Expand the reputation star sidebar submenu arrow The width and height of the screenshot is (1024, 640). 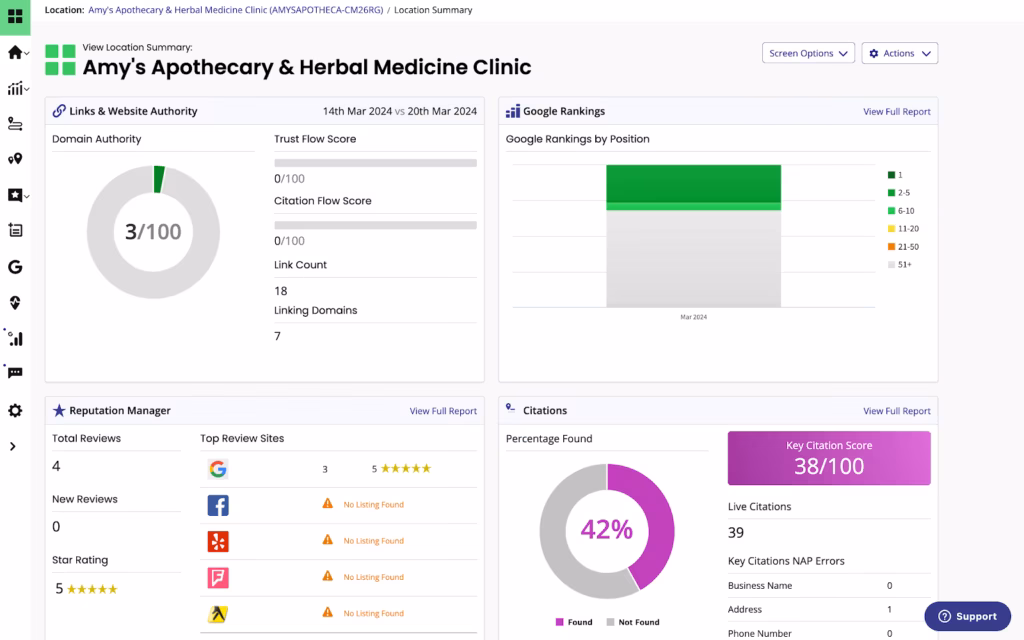tap(27, 196)
